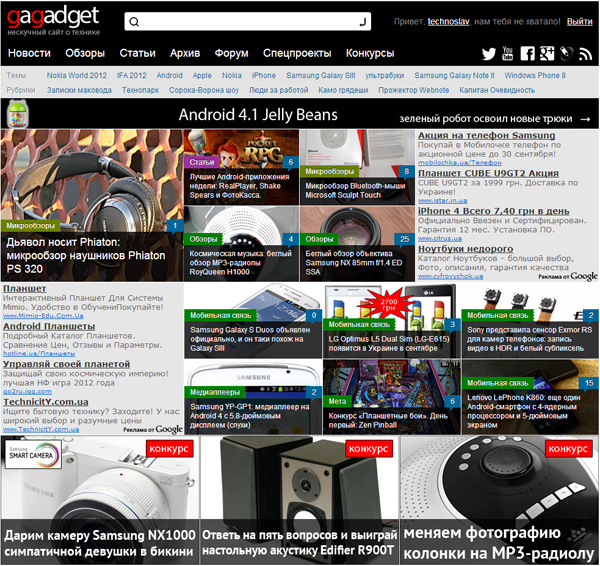Open the YouTube channel icon
Image resolution: width=600 pixels, height=566 pixels.
pos(507,54)
